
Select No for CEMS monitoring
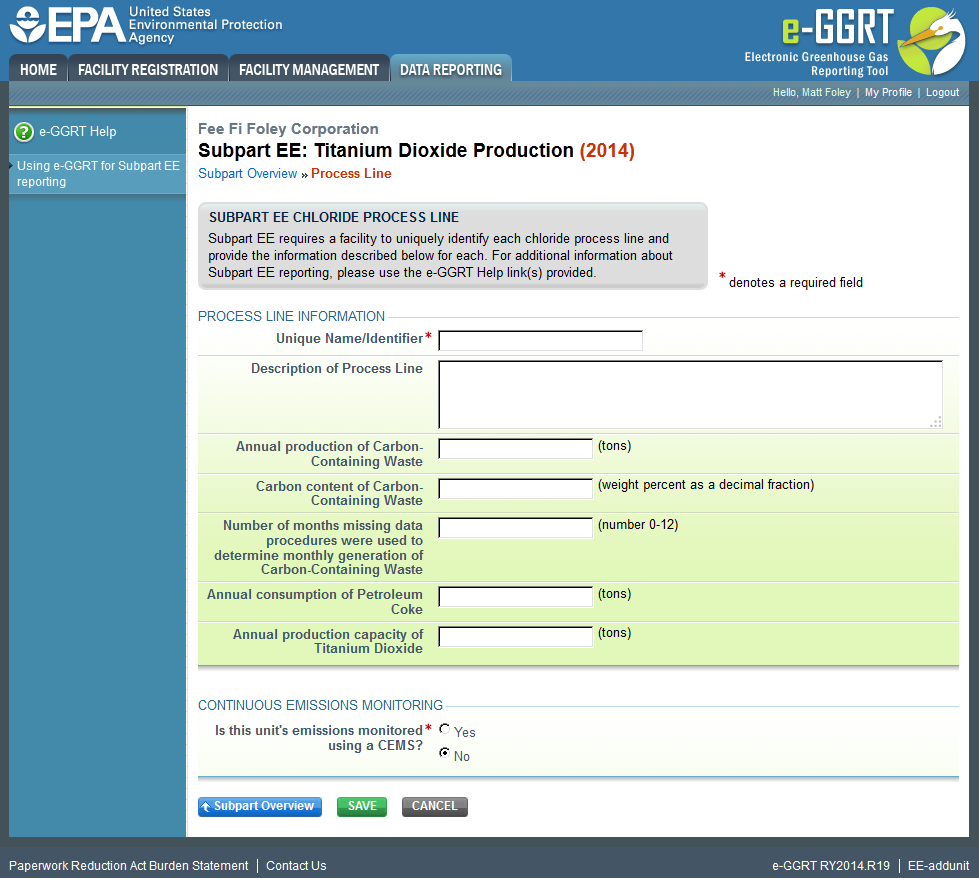point(445,752)
